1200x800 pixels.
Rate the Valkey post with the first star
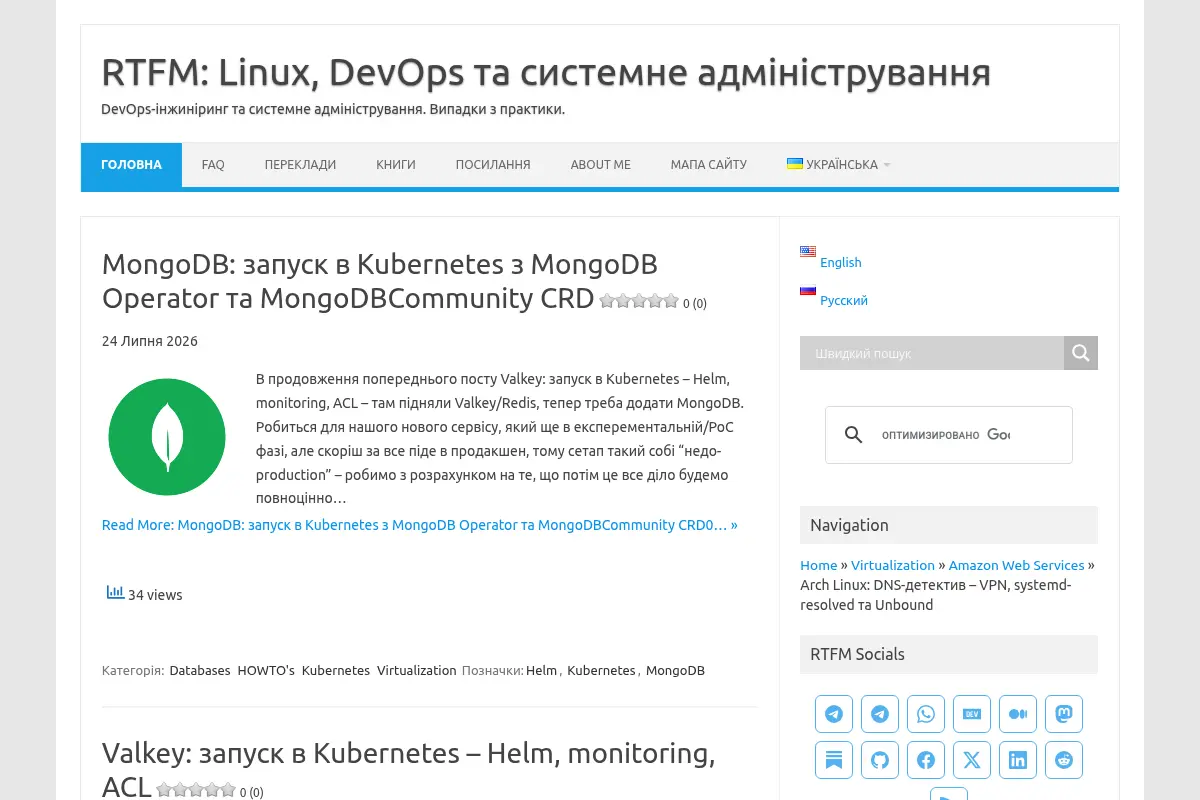(164, 789)
